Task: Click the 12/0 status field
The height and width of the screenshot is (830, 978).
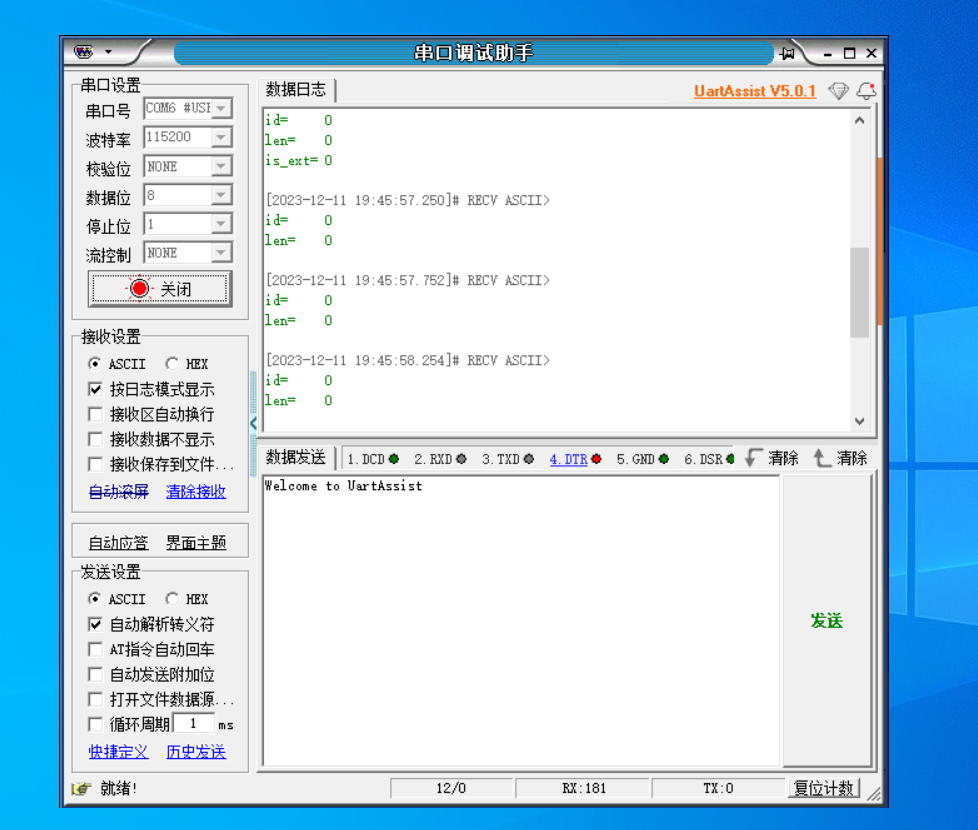Action: (x=451, y=789)
